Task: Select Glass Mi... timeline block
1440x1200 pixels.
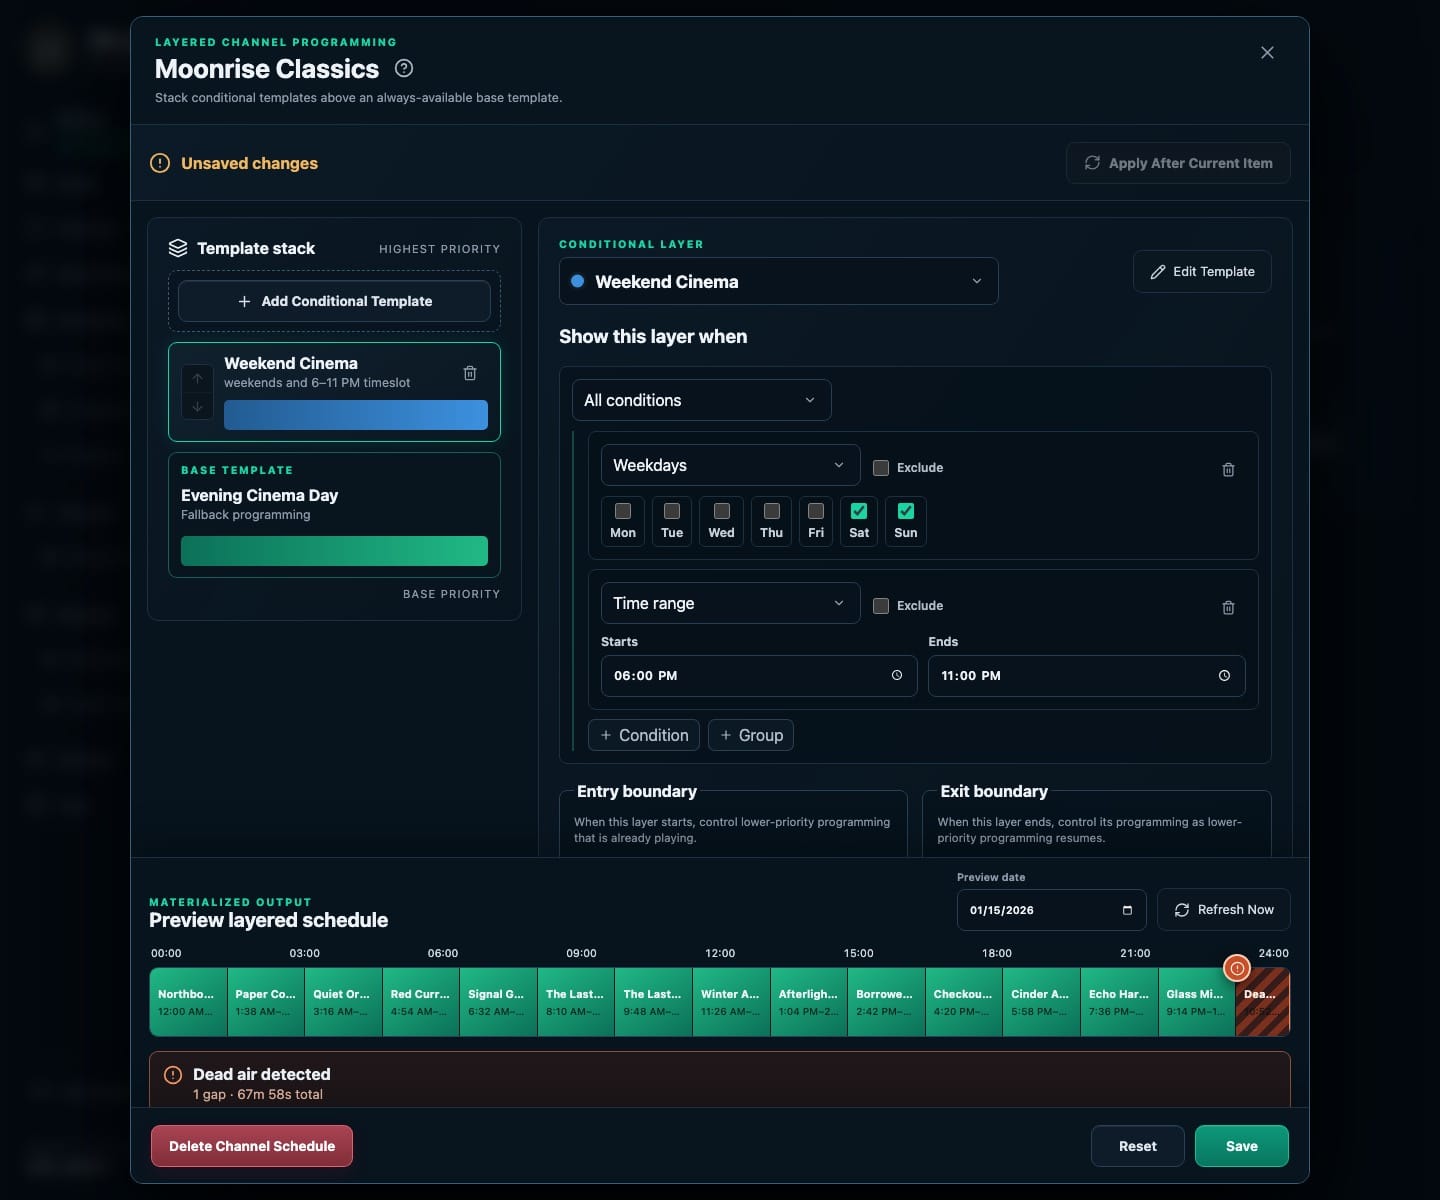Action: coord(1197,1002)
